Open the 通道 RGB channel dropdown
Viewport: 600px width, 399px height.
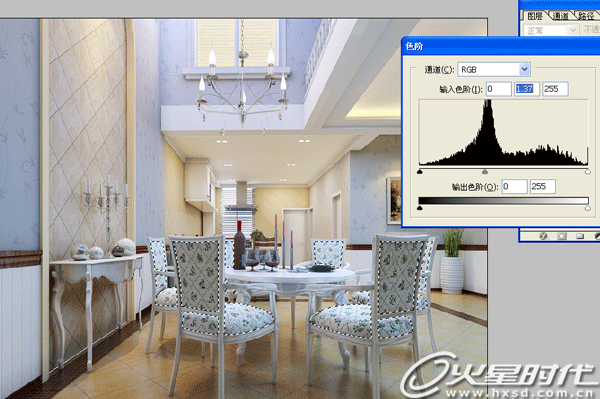494,70
